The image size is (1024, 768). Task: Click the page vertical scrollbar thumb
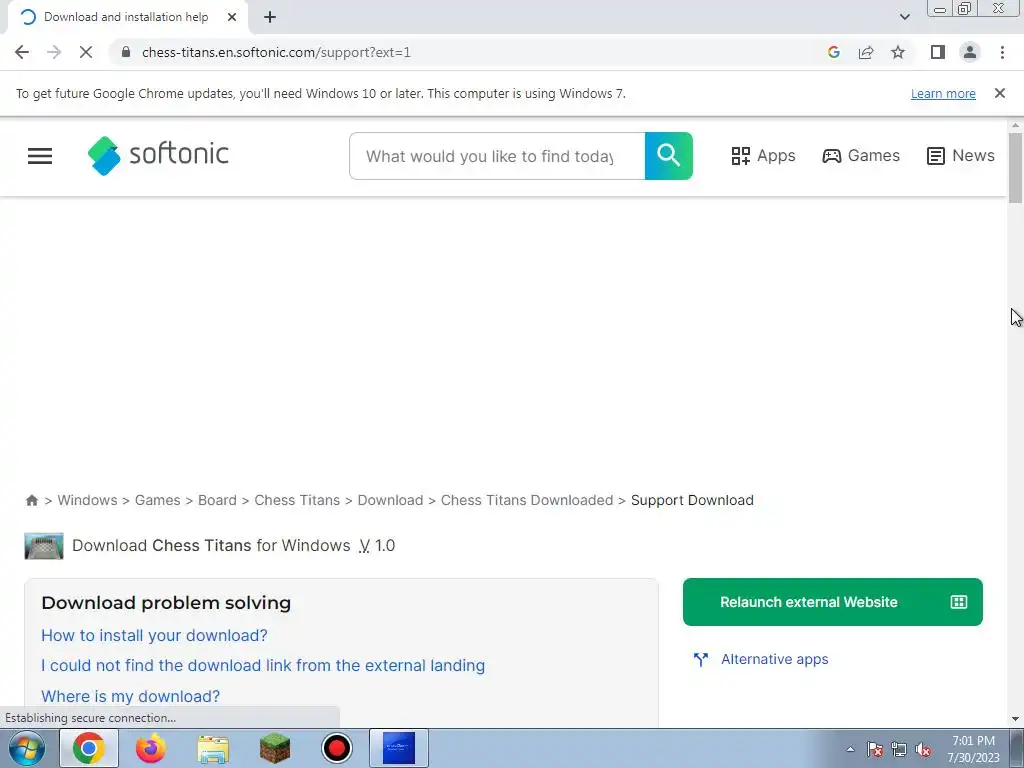click(x=1015, y=168)
